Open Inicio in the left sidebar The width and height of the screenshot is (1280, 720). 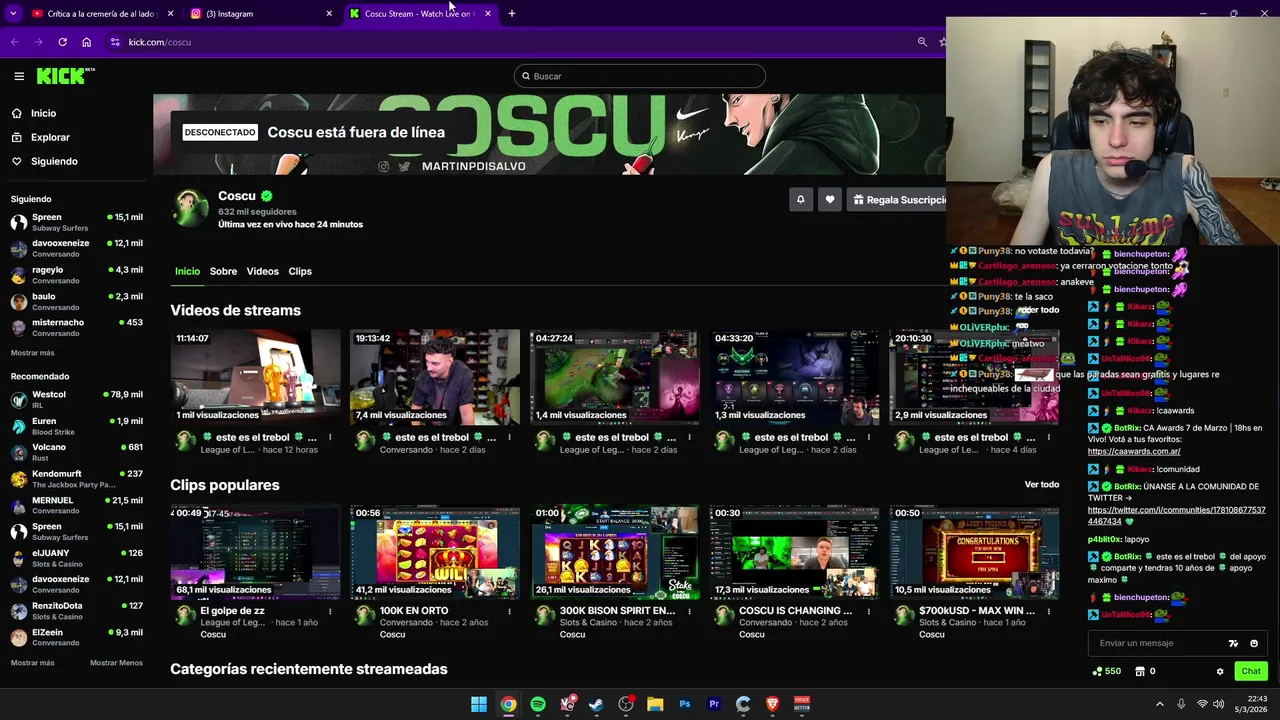point(43,113)
